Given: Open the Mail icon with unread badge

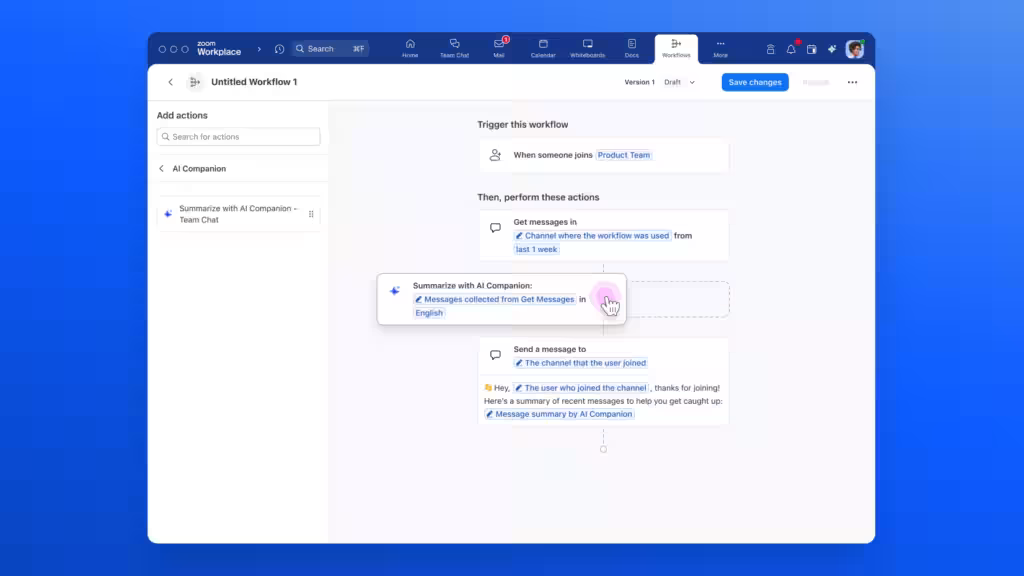Looking at the screenshot, I should pos(499,47).
